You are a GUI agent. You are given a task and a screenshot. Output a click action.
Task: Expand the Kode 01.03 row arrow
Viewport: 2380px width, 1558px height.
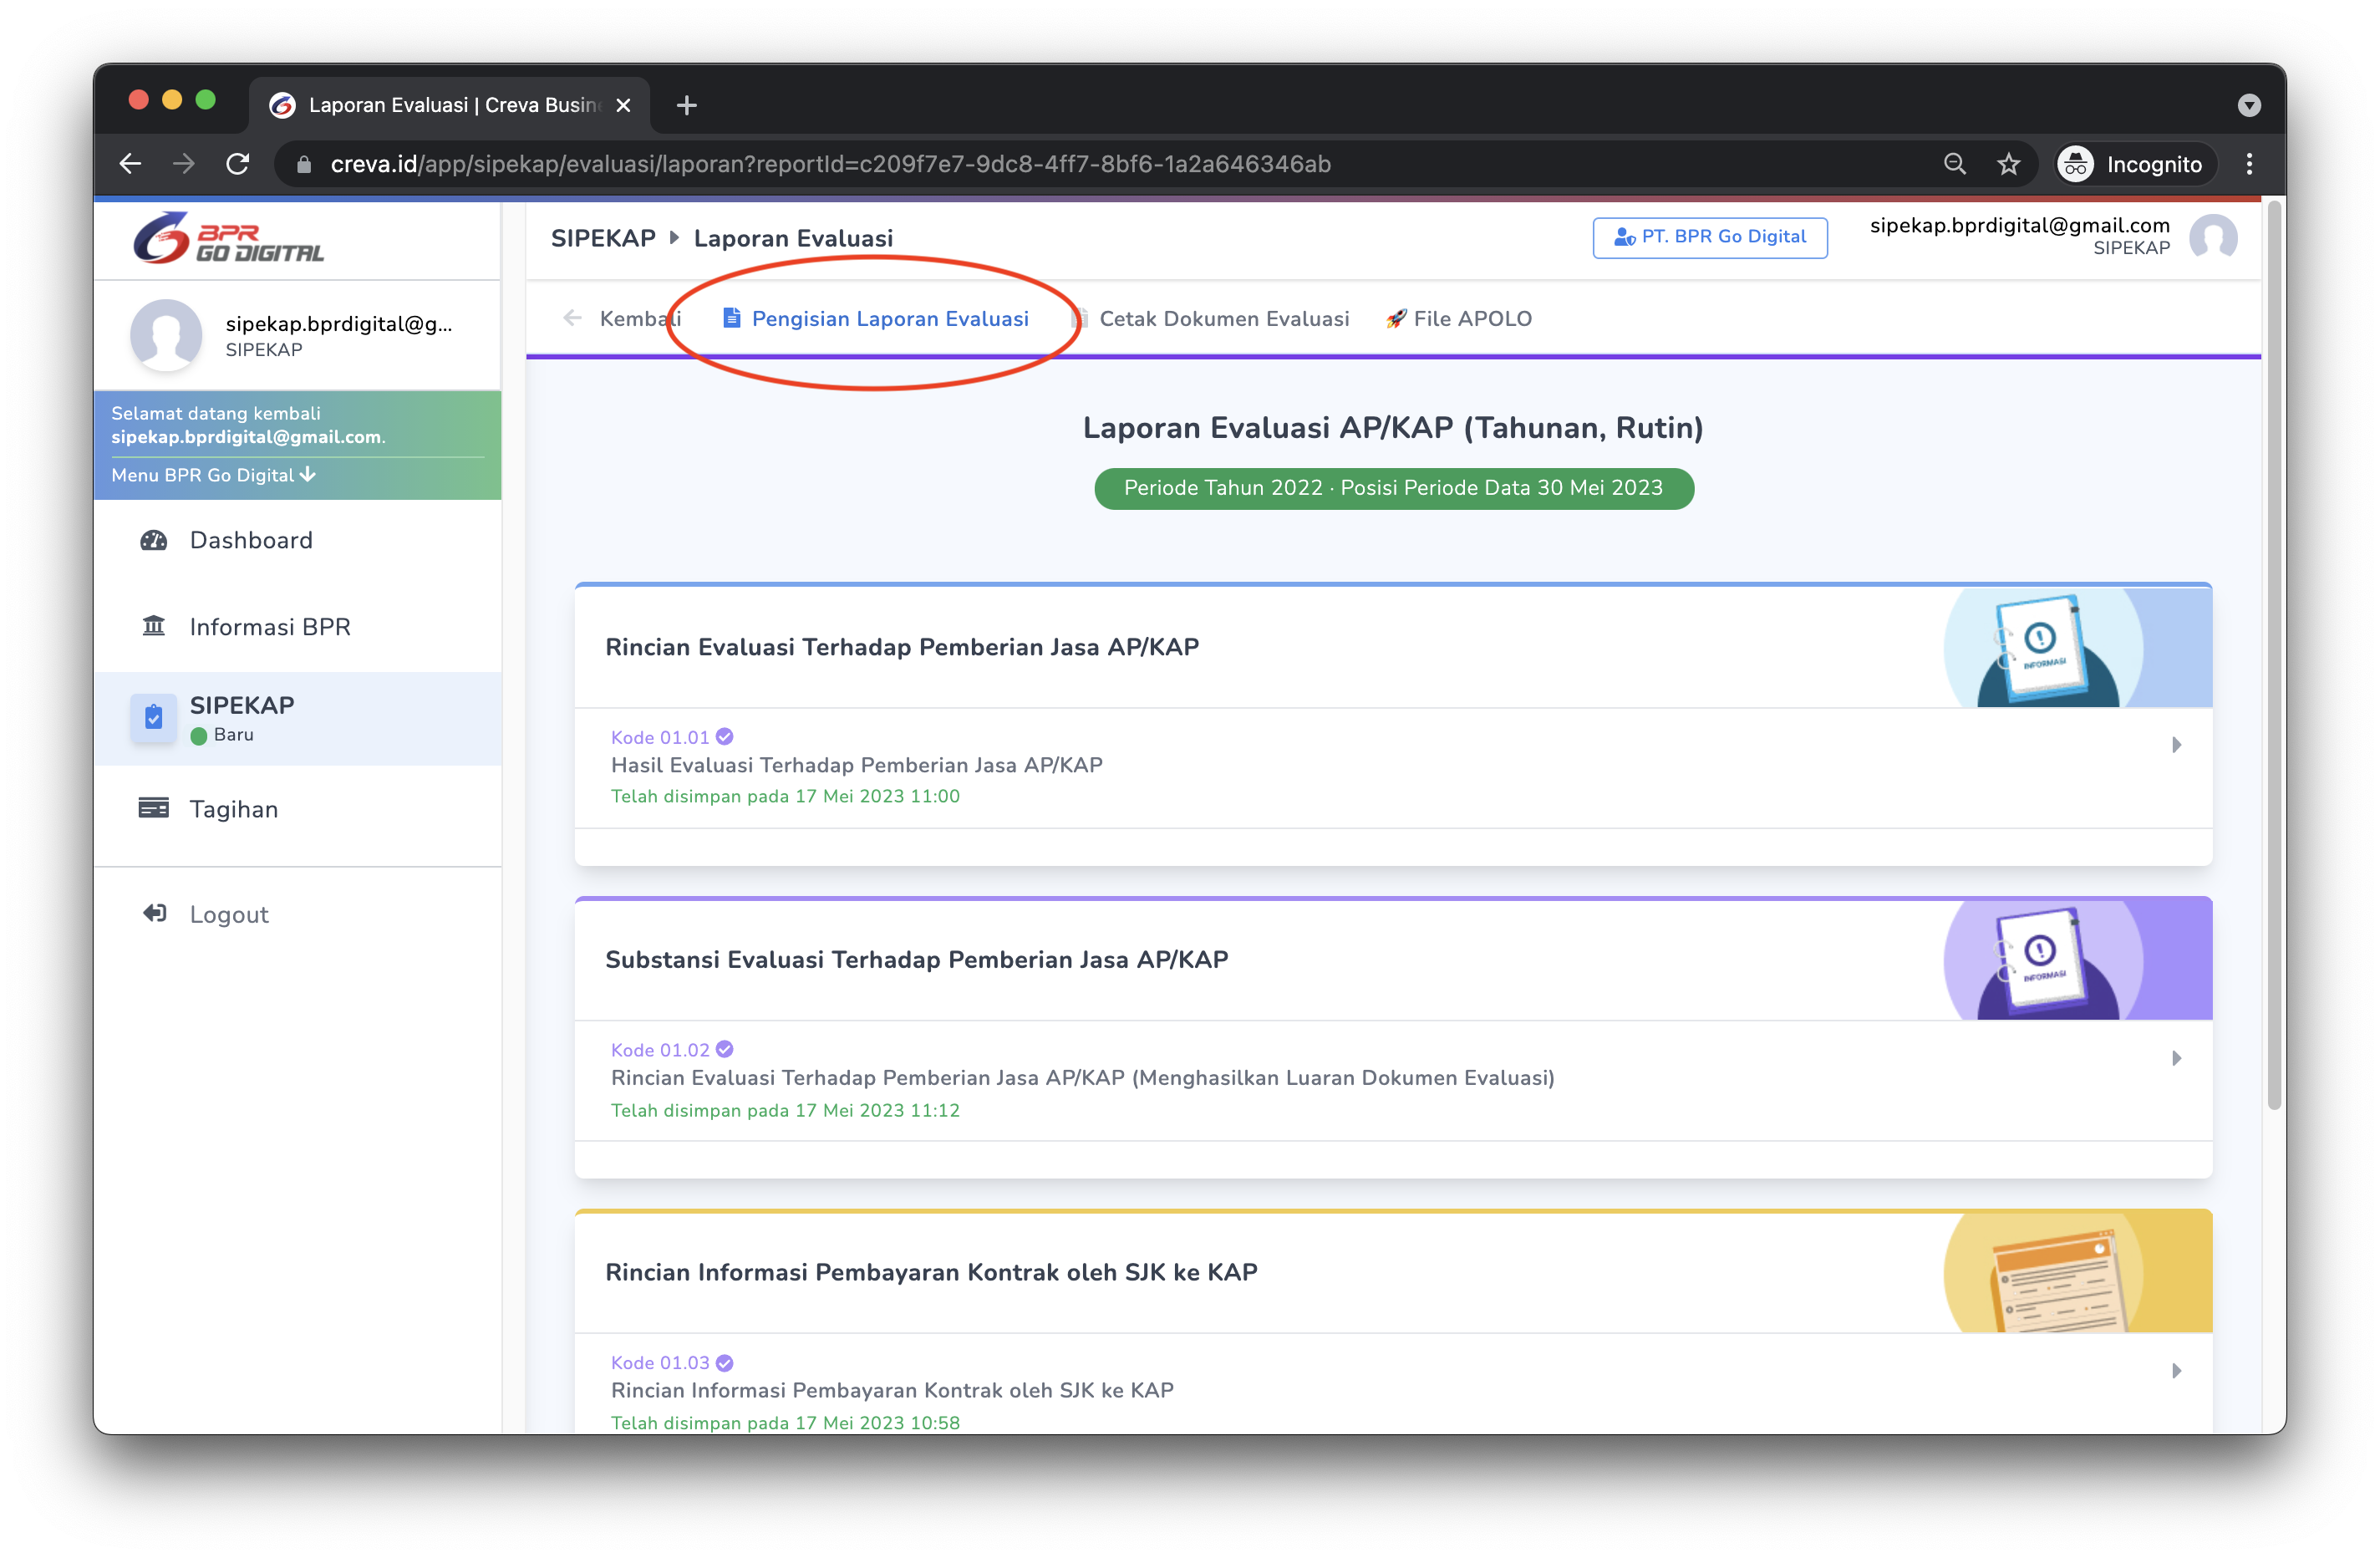click(x=2176, y=1371)
